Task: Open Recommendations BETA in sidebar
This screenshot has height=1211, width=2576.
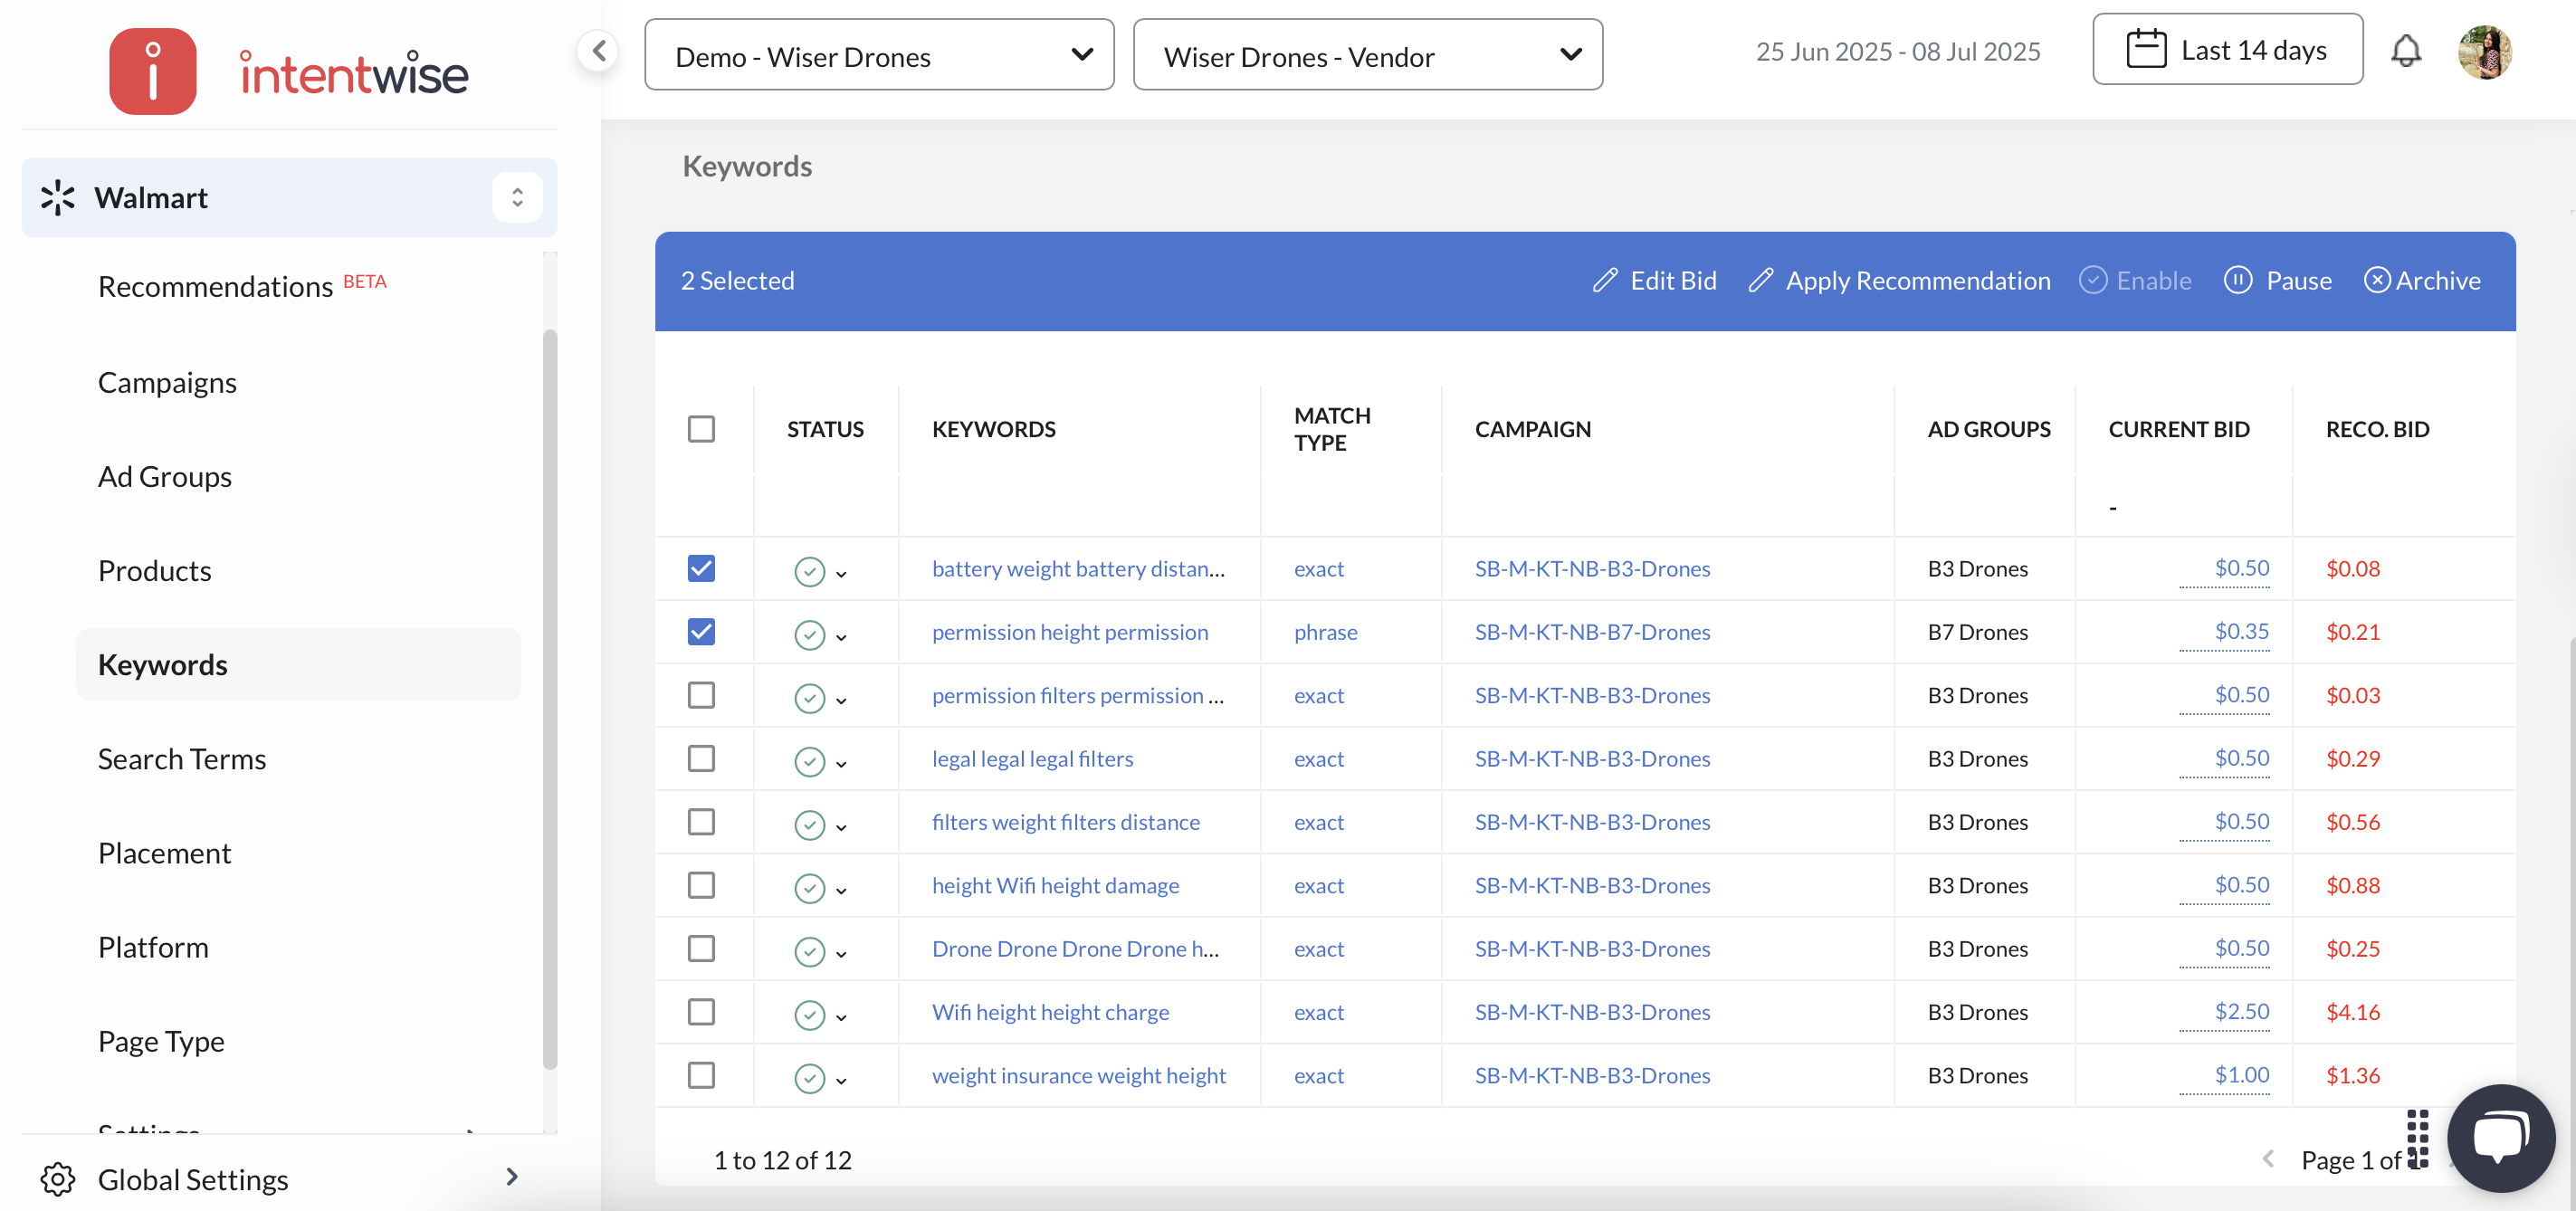Action: point(242,286)
